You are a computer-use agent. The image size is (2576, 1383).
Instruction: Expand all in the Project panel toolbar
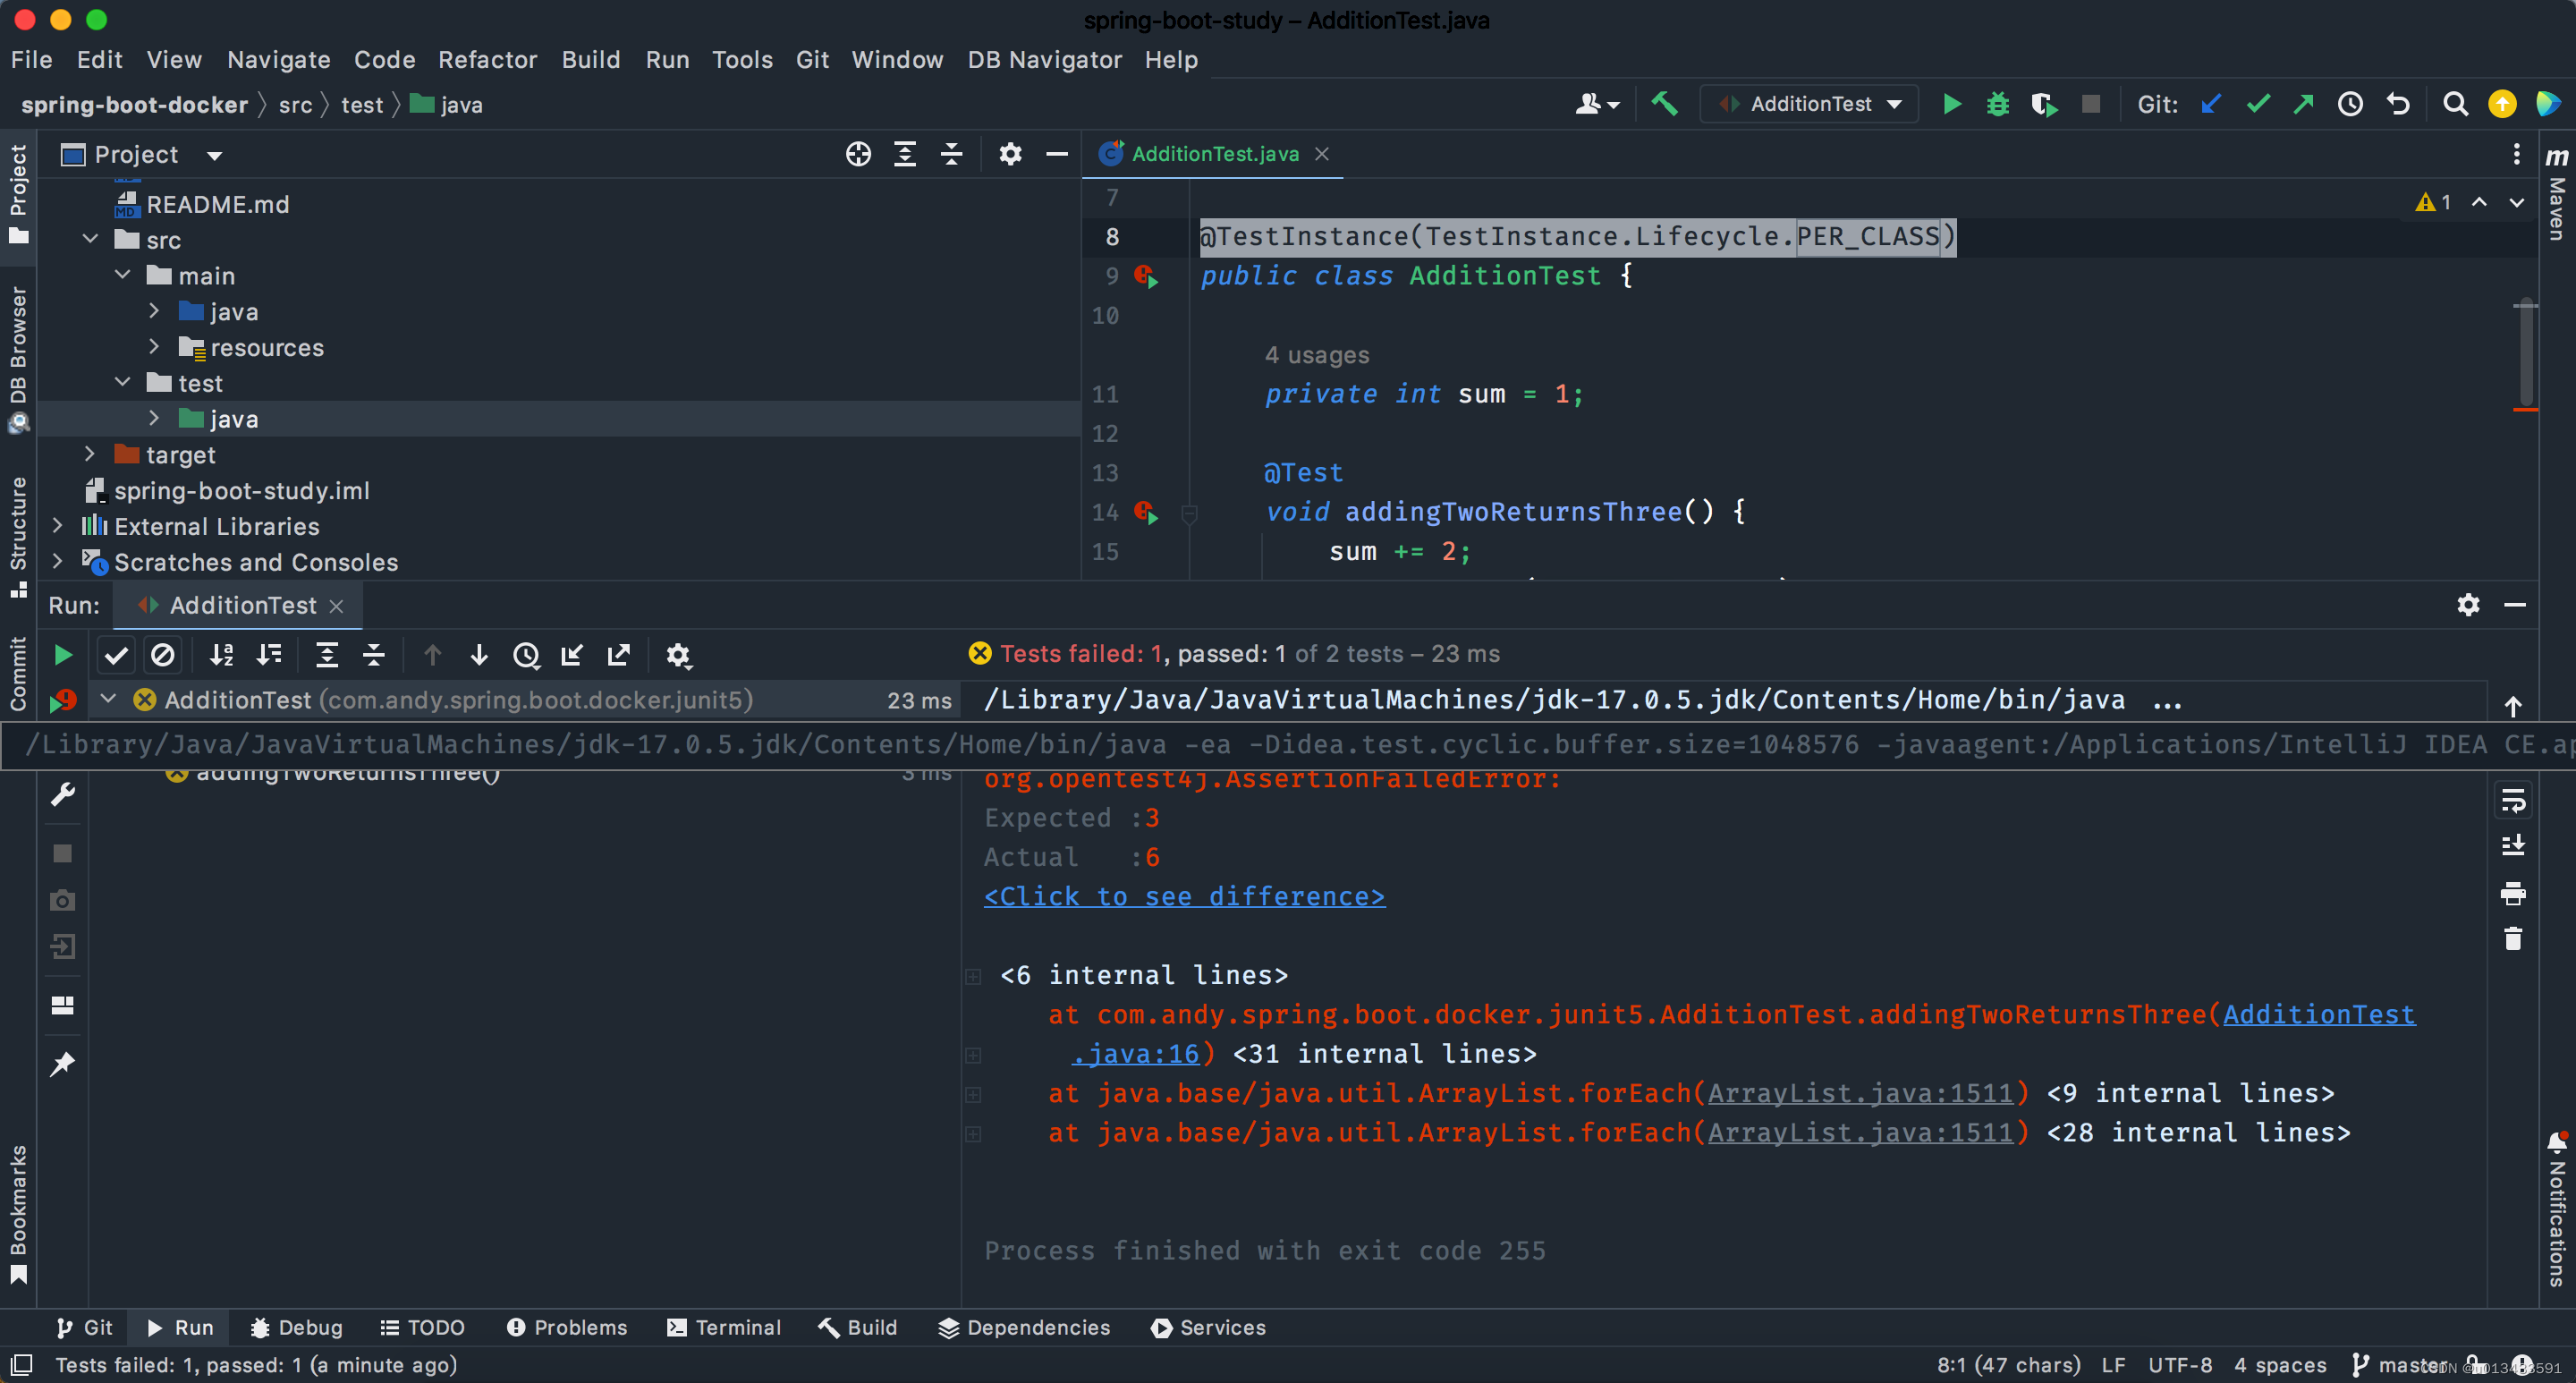[x=905, y=154]
